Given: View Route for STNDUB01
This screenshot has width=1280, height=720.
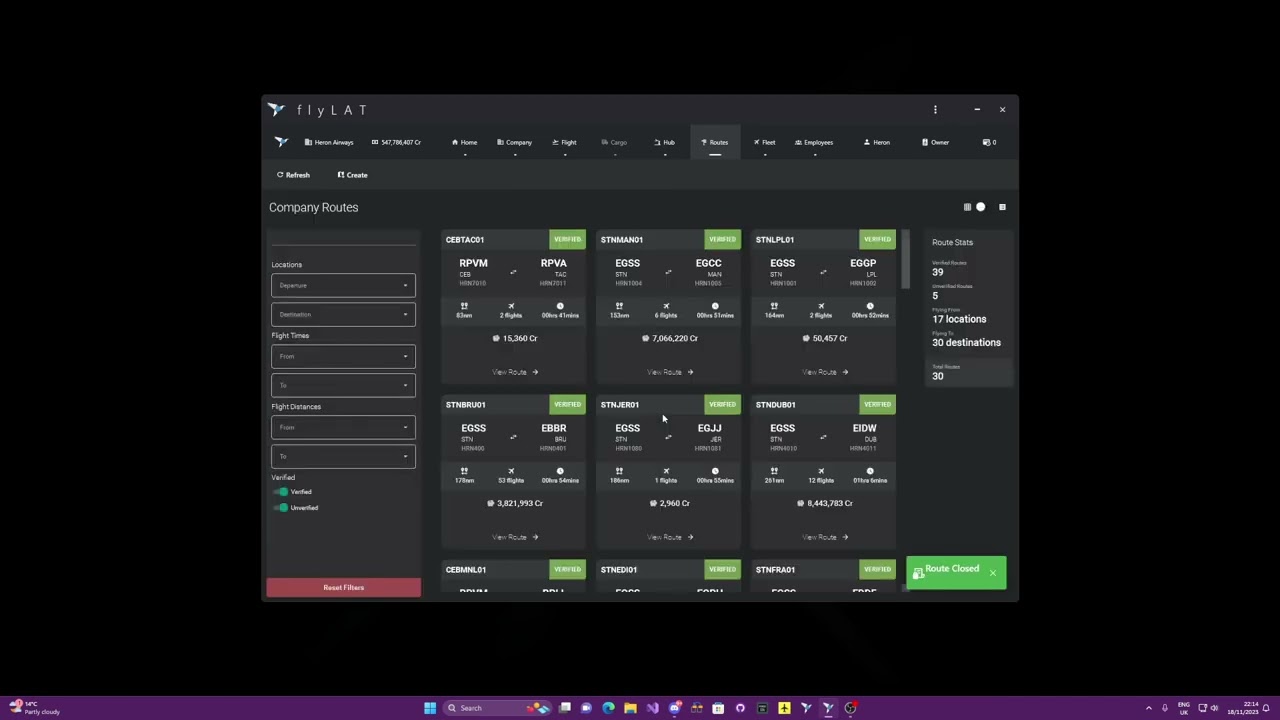Looking at the screenshot, I should click(825, 537).
